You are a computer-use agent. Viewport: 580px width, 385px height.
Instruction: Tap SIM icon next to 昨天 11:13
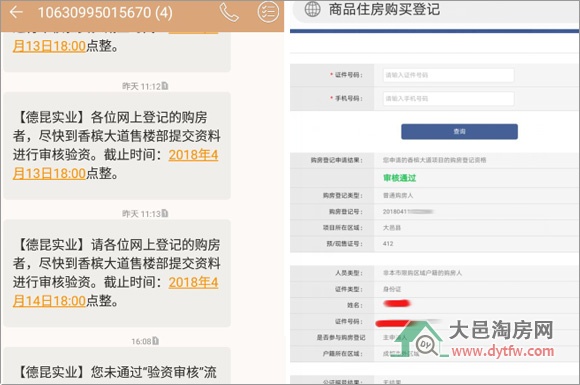165,213
